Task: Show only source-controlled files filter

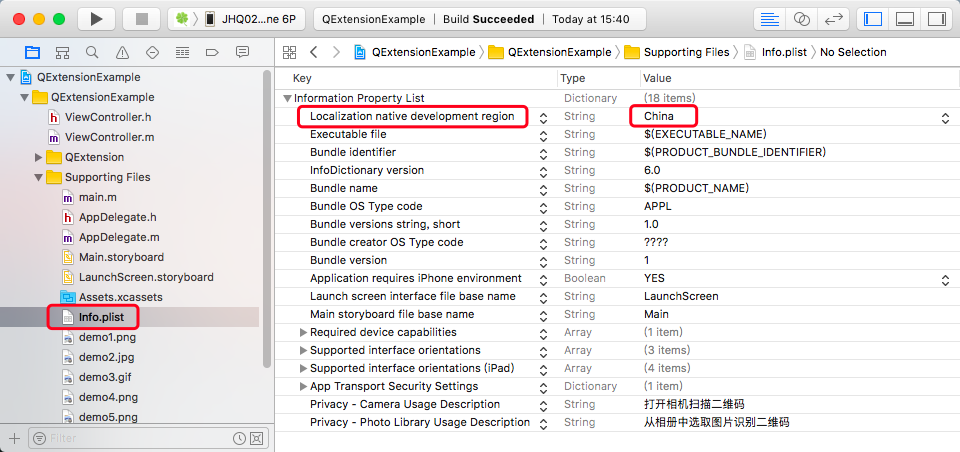Action: coord(257,439)
